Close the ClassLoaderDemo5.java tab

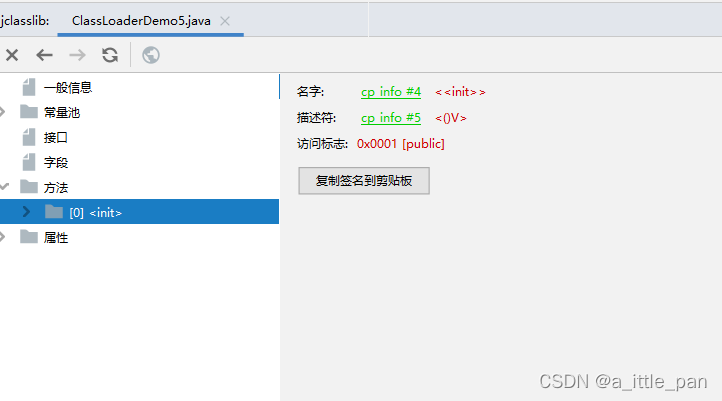225,21
